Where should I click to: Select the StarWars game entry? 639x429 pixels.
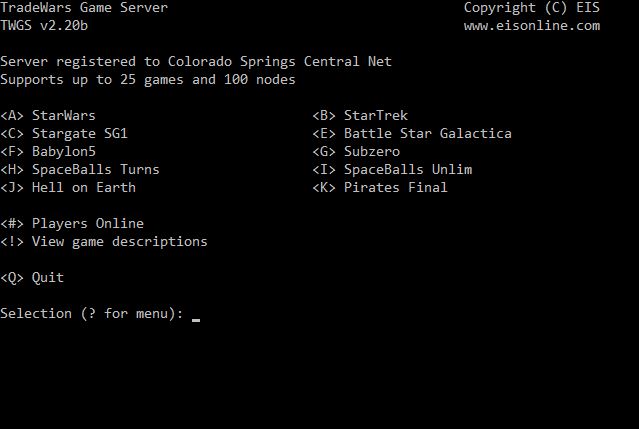click(x=48, y=115)
